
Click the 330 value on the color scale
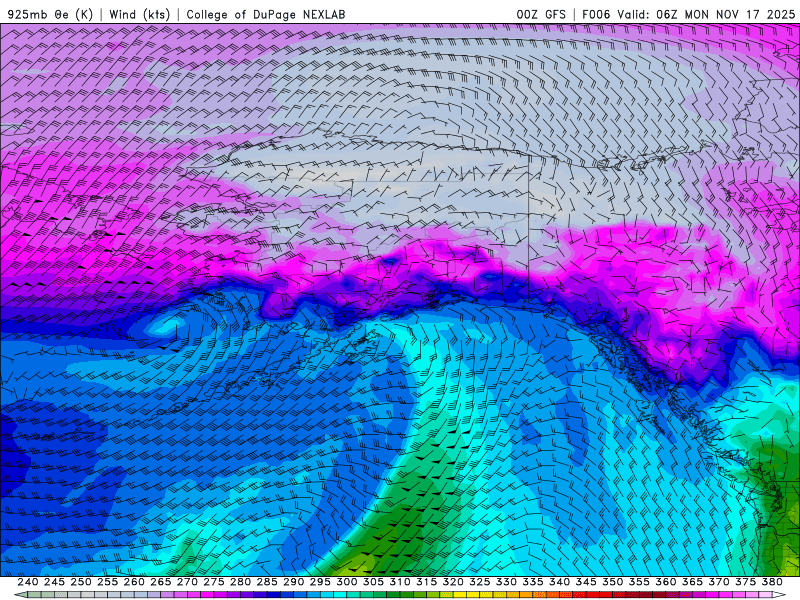pyautogui.click(x=506, y=582)
